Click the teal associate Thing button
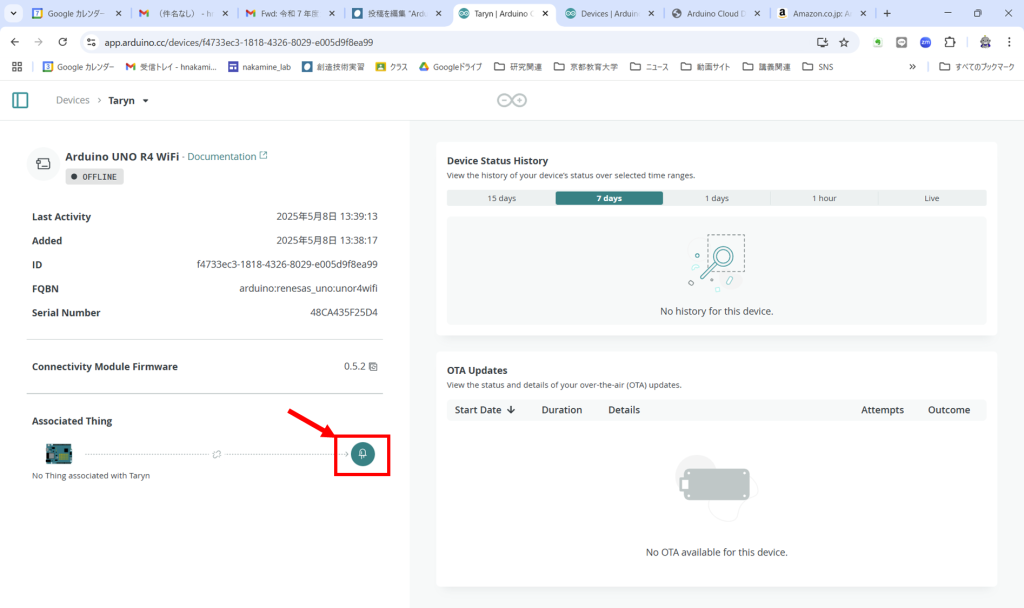Image resolution: width=1024 pixels, height=608 pixels. (362, 454)
